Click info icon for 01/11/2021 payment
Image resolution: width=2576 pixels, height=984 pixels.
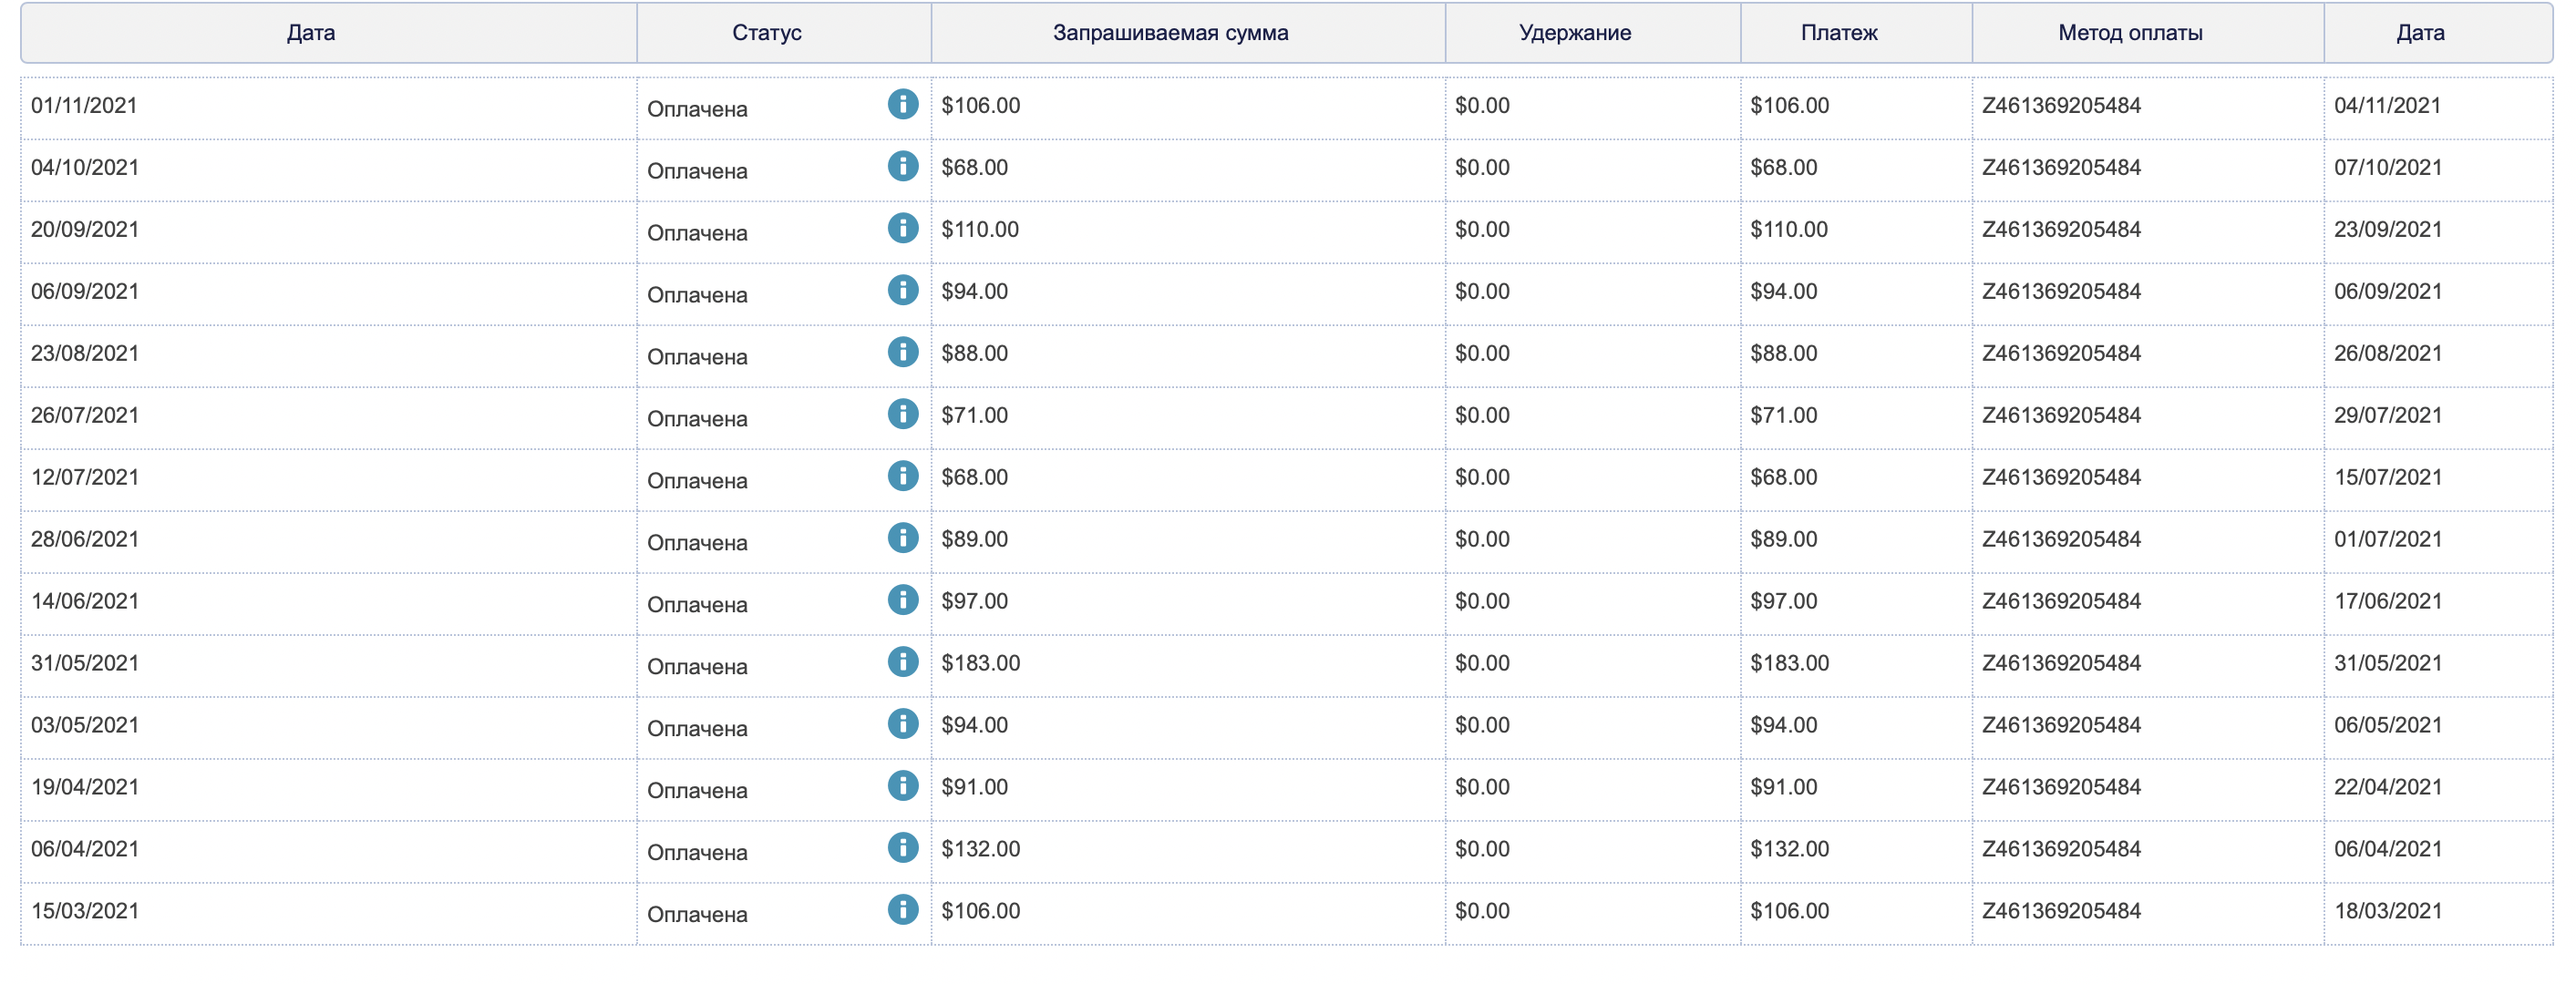click(x=902, y=104)
